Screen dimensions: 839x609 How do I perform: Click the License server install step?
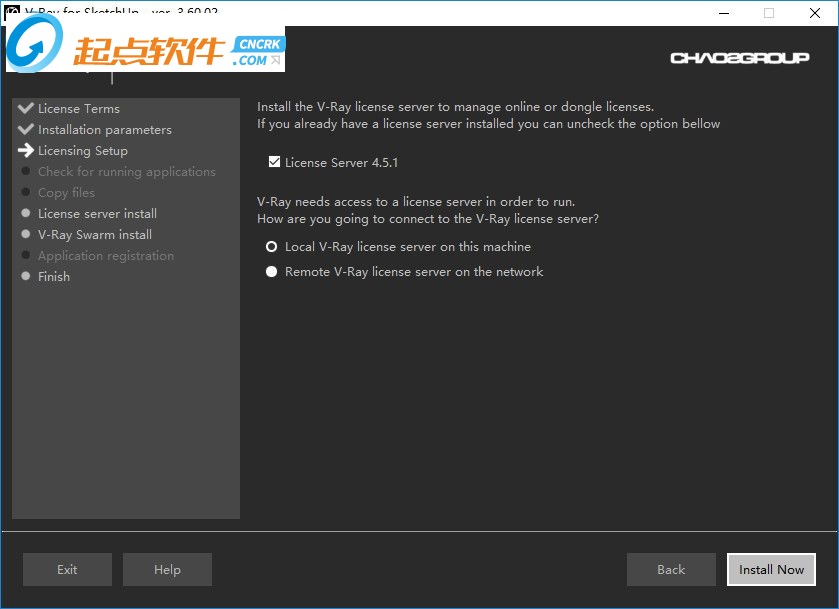pyautogui.click(x=97, y=214)
